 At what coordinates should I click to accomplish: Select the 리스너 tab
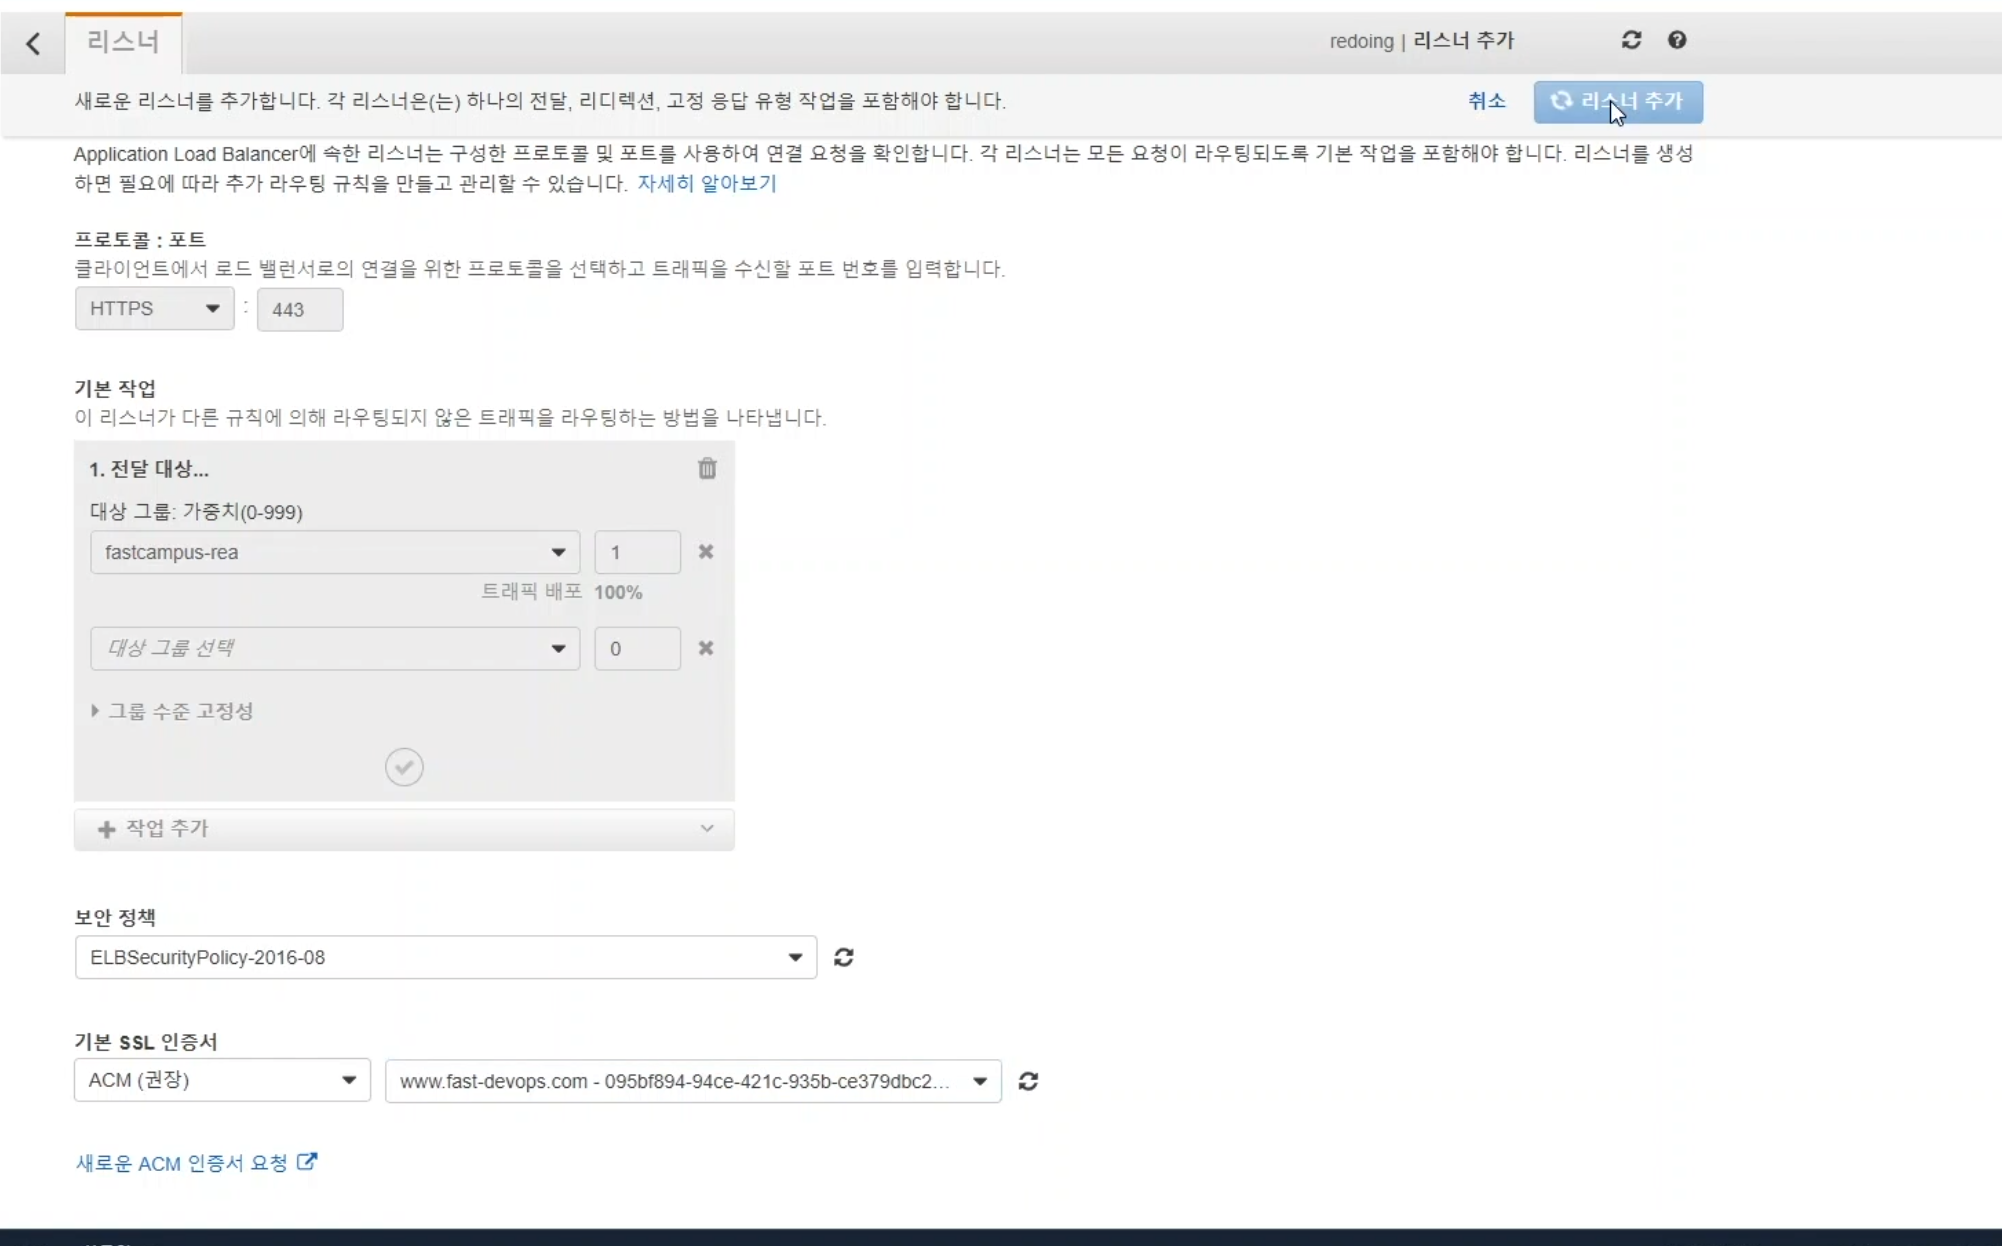pyautogui.click(x=123, y=42)
